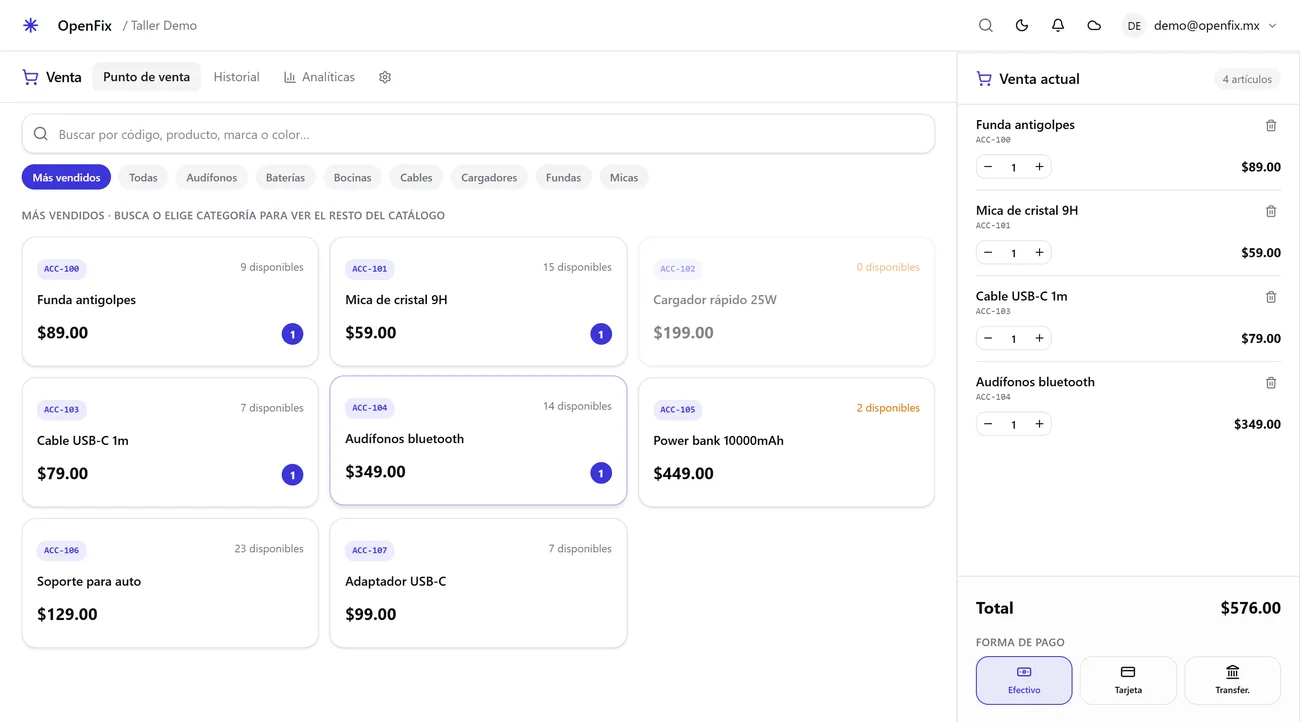Decrease Funda antigolpes quantity with minus
The image size is (1300, 722).
pos(988,167)
